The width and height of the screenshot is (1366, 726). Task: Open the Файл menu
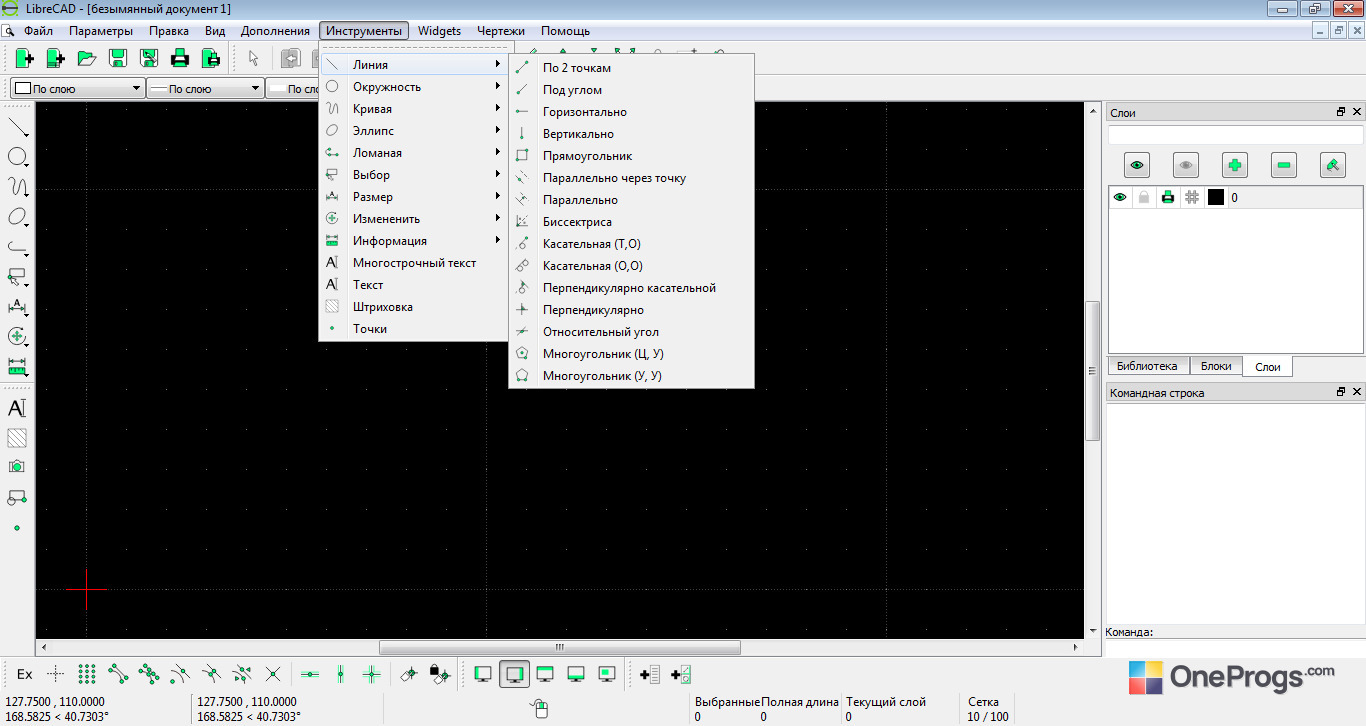pyautogui.click(x=39, y=31)
